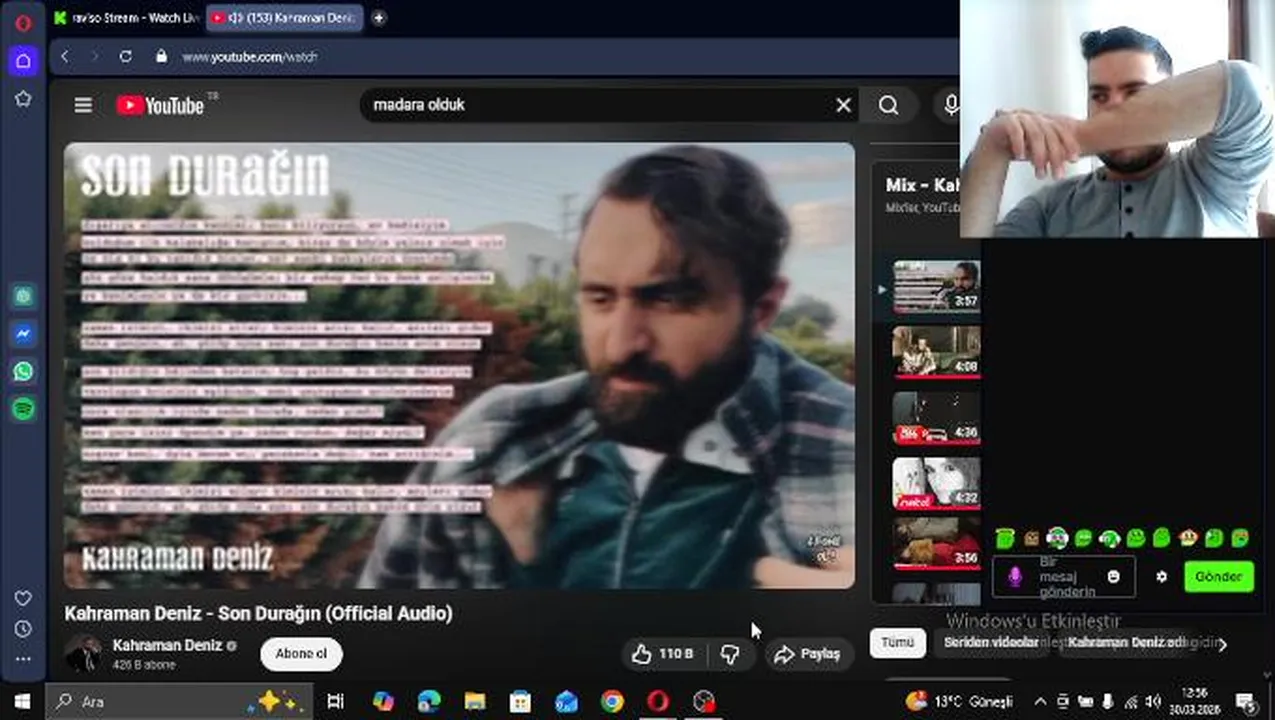The height and width of the screenshot is (720, 1275).
Task: Clear the search box with X
Action: tap(843, 105)
